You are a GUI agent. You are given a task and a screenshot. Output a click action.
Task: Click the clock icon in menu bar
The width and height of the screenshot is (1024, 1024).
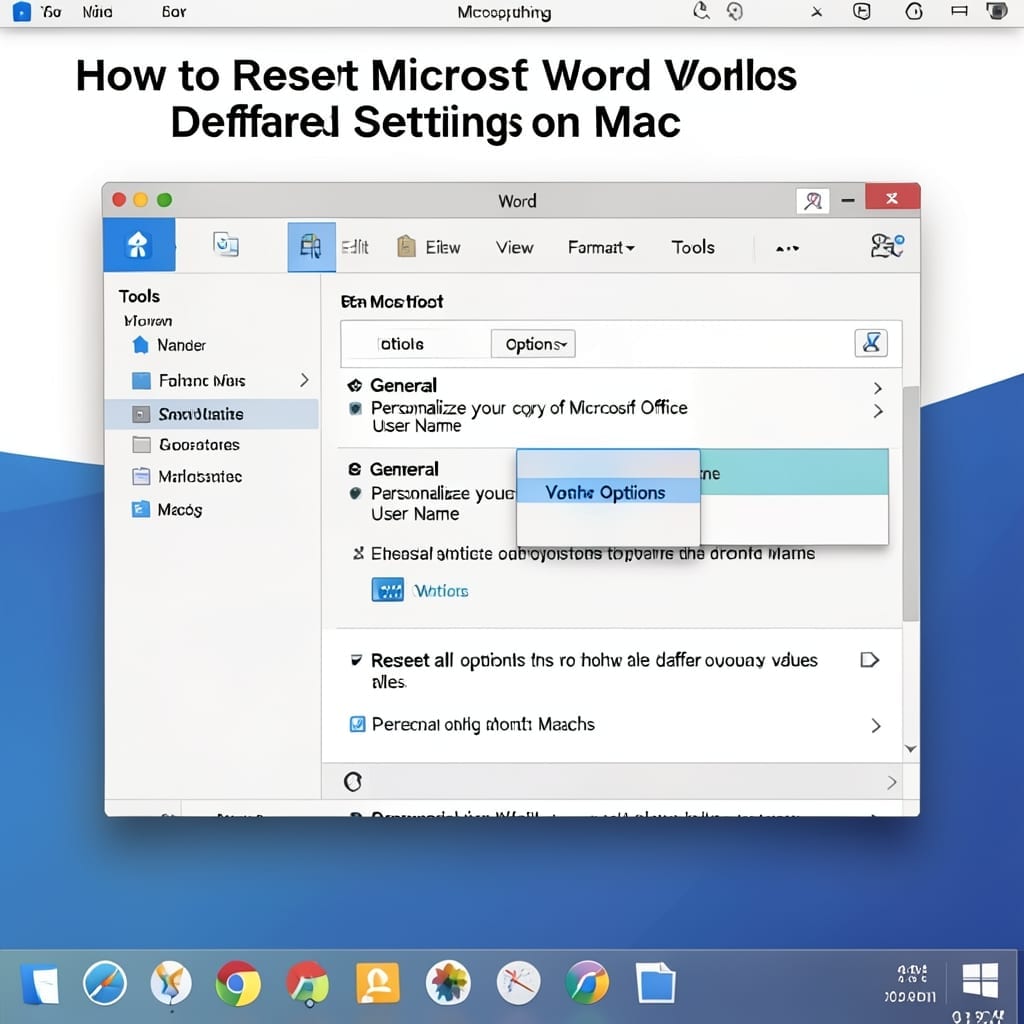(x=914, y=11)
